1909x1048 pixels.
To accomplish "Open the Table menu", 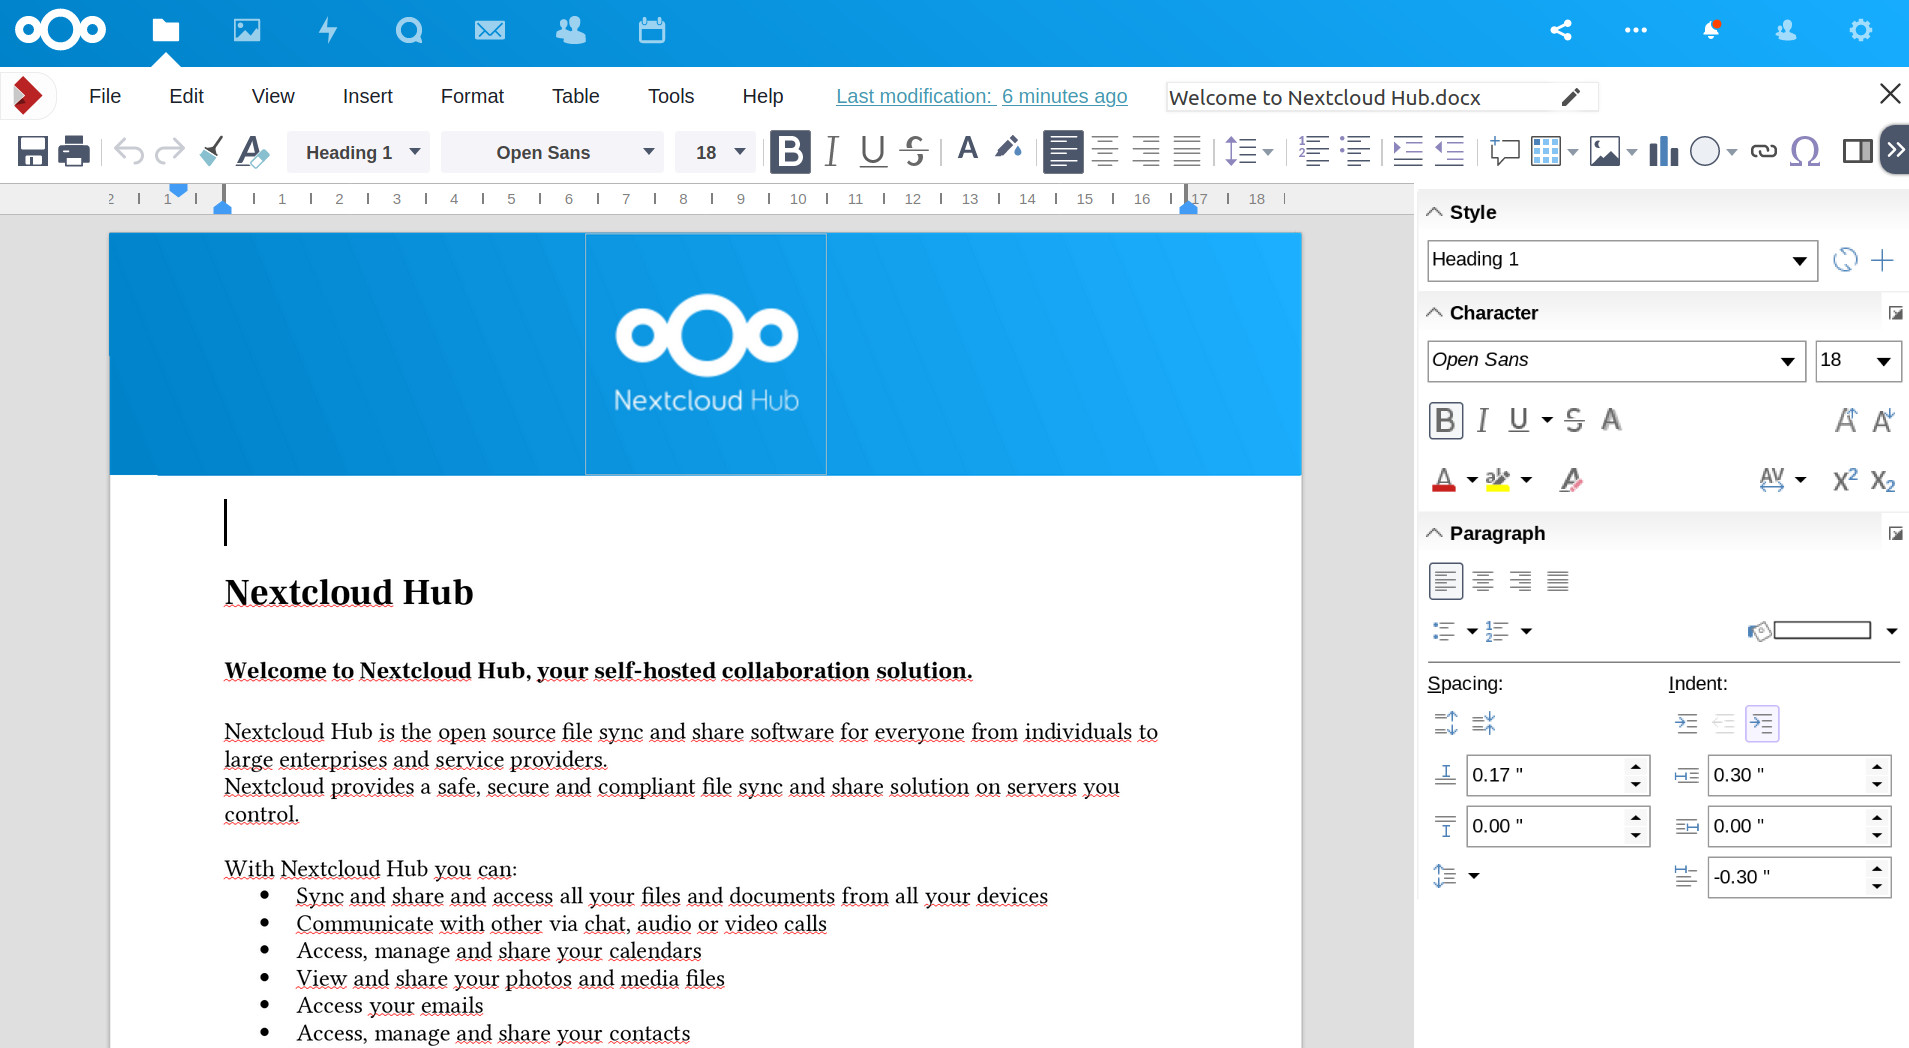I will (575, 96).
